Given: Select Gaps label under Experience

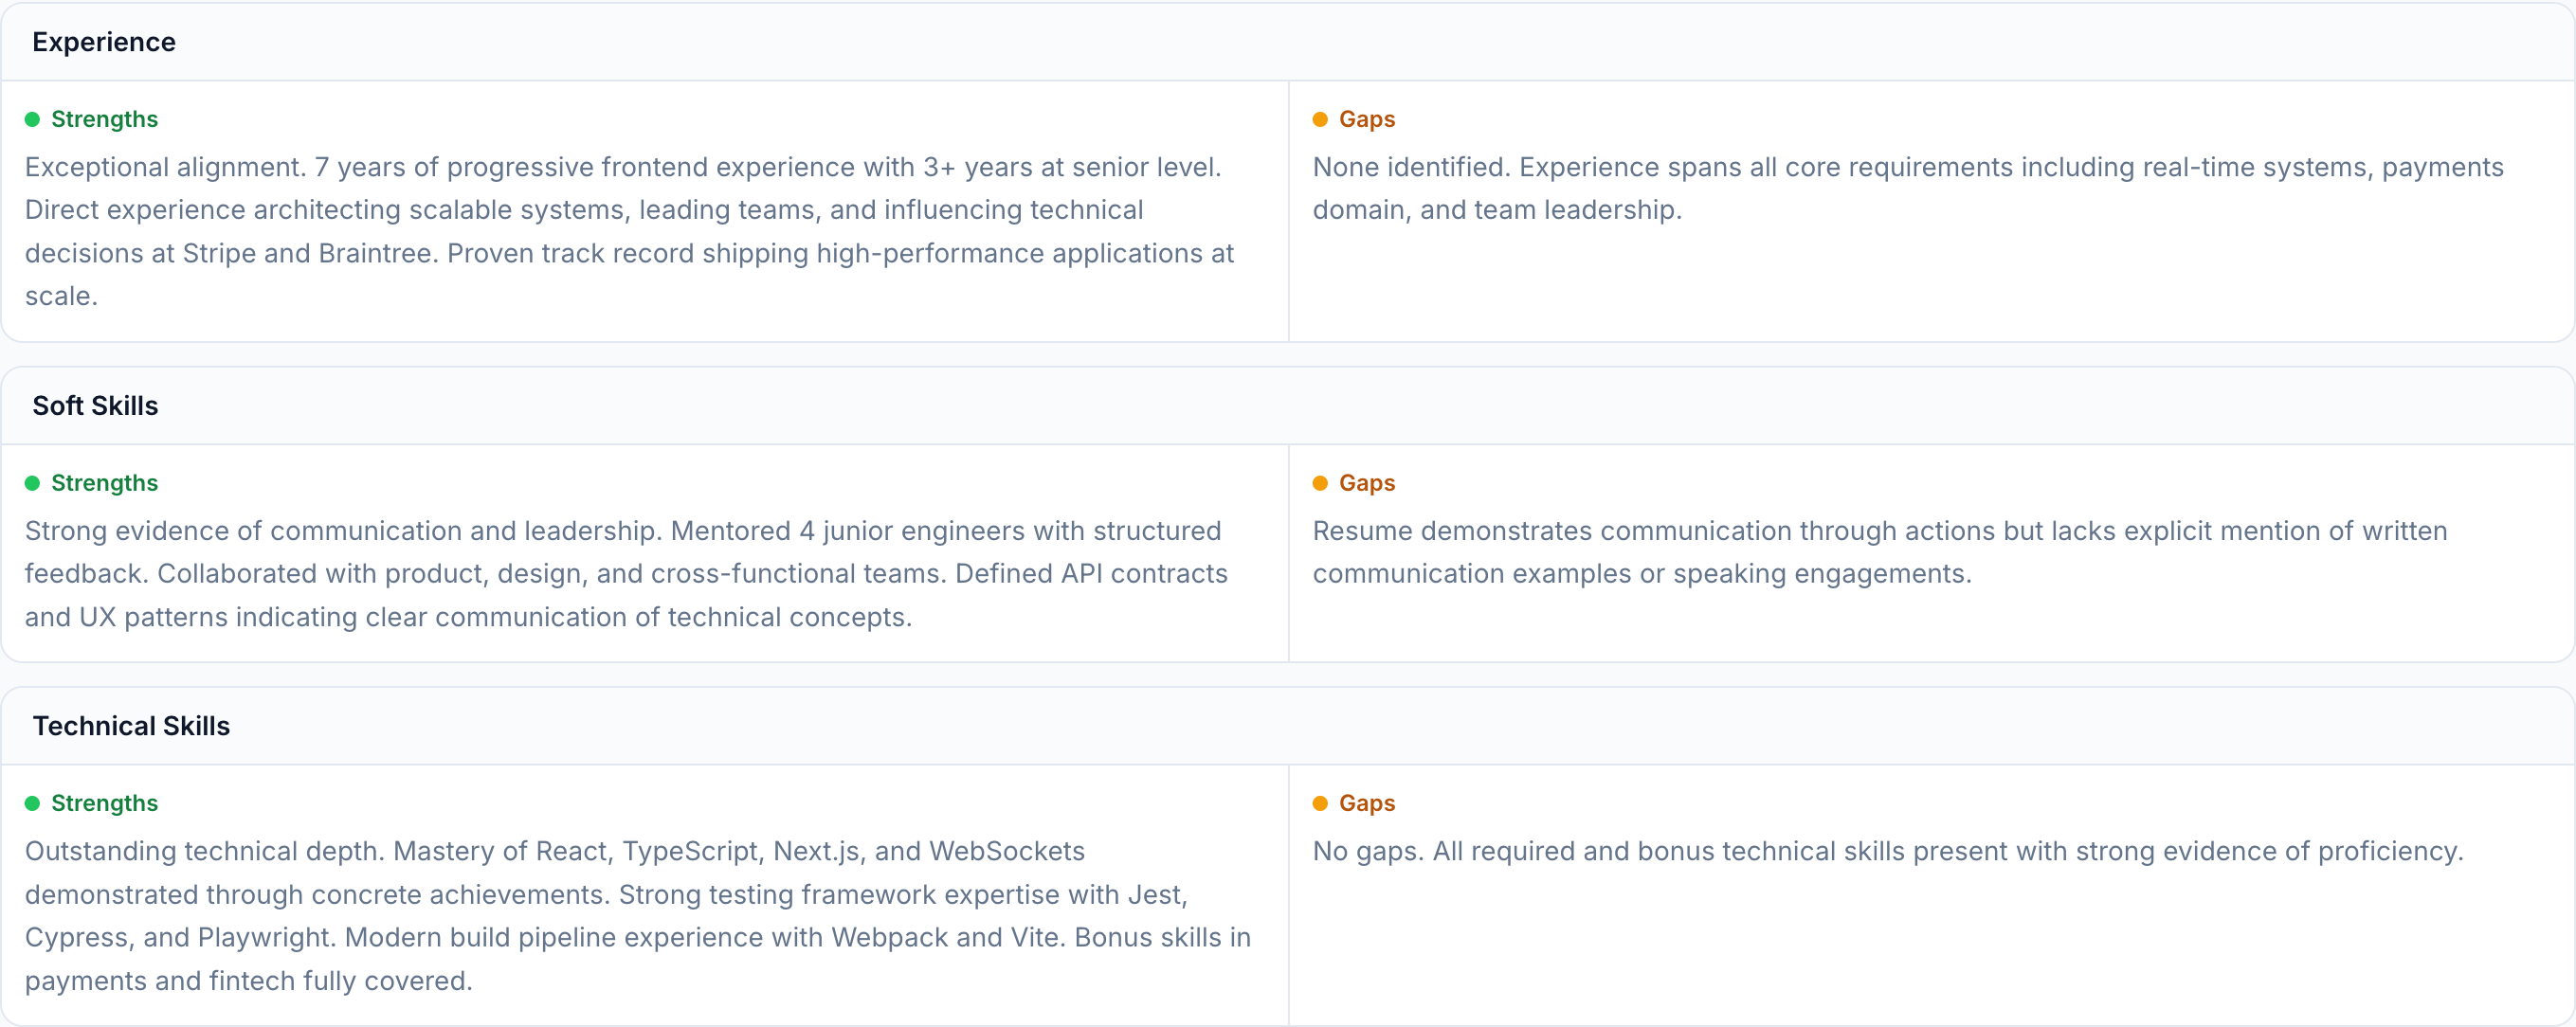Looking at the screenshot, I should 1366,119.
